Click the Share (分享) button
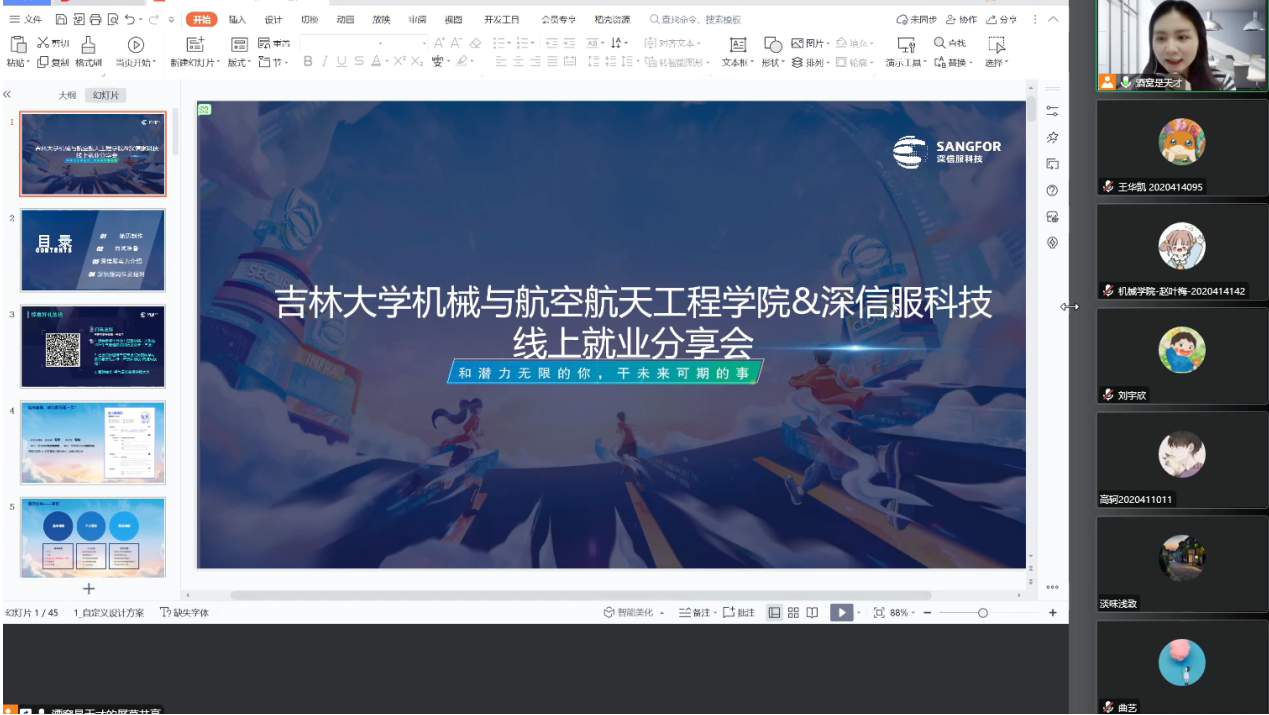The height and width of the screenshot is (715, 1269). (x=1001, y=19)
